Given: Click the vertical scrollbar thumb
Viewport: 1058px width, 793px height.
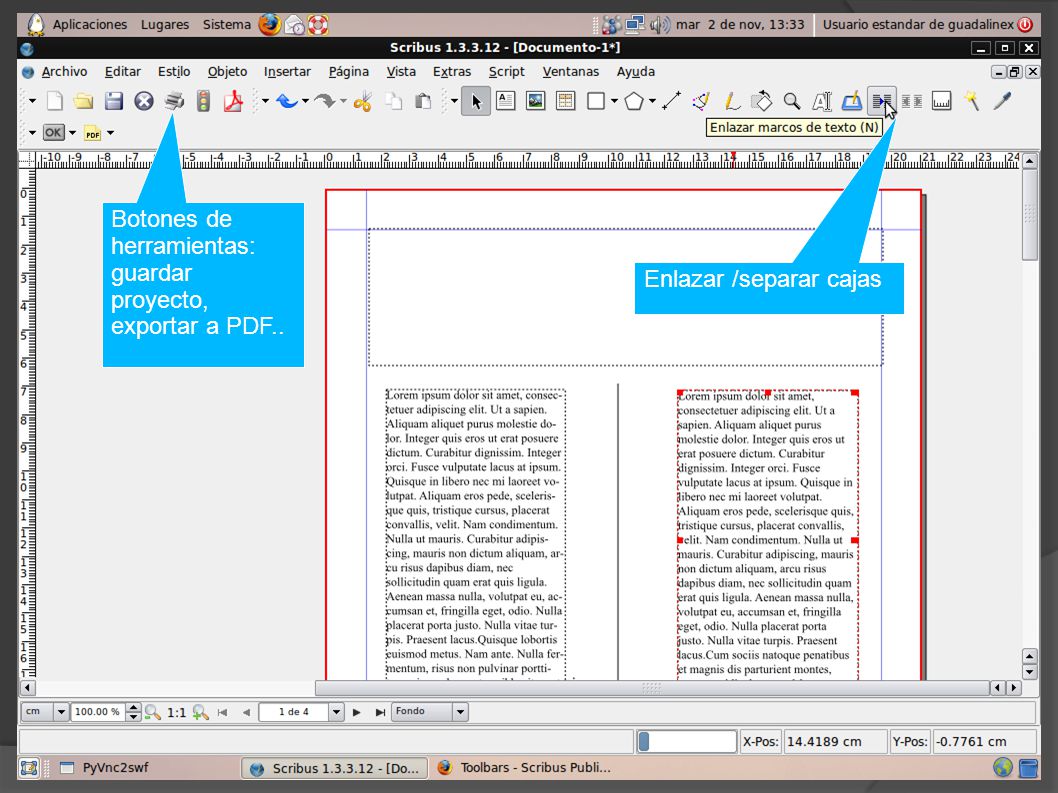Looking at the screenshot, I should click(1029, 215).
